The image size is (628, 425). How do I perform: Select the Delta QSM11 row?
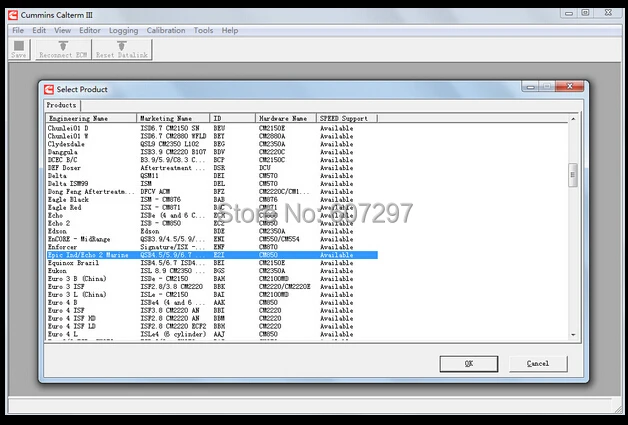point(212,176)
